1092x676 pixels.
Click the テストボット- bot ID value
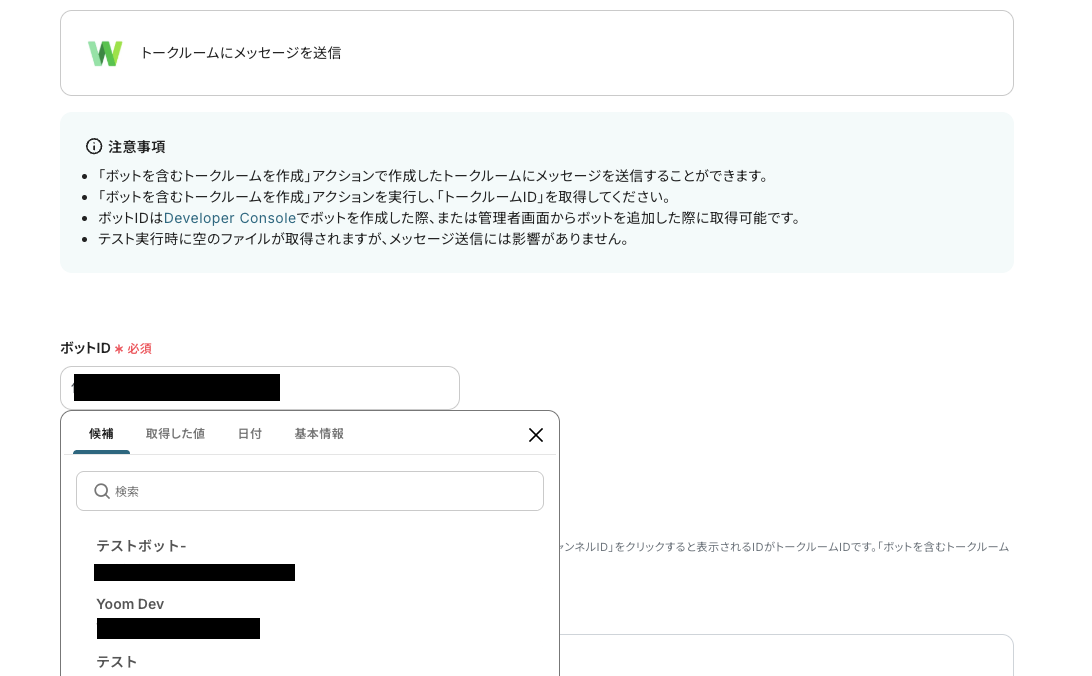click(x=195, y=572)
